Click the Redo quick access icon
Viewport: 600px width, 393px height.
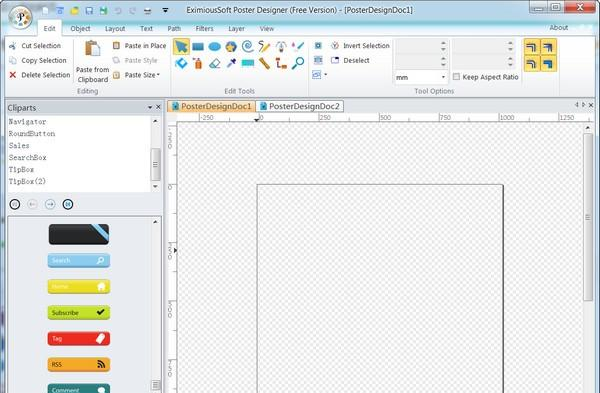132,11
